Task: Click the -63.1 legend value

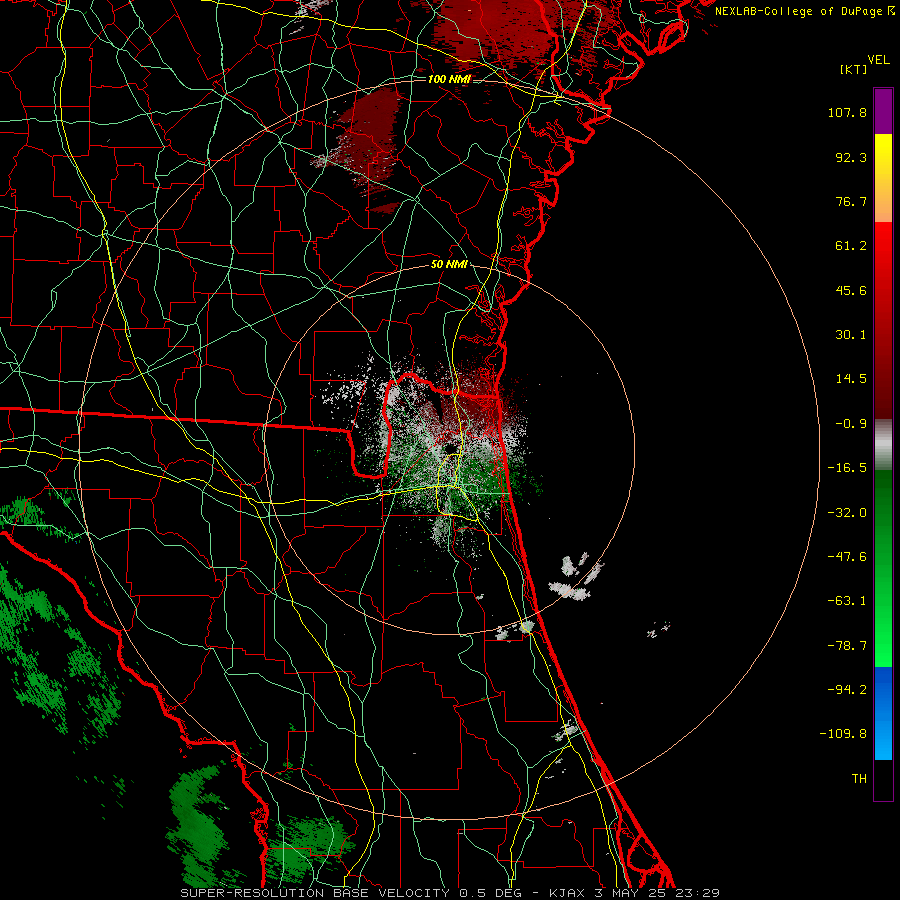Action: (x=847, y=601)
